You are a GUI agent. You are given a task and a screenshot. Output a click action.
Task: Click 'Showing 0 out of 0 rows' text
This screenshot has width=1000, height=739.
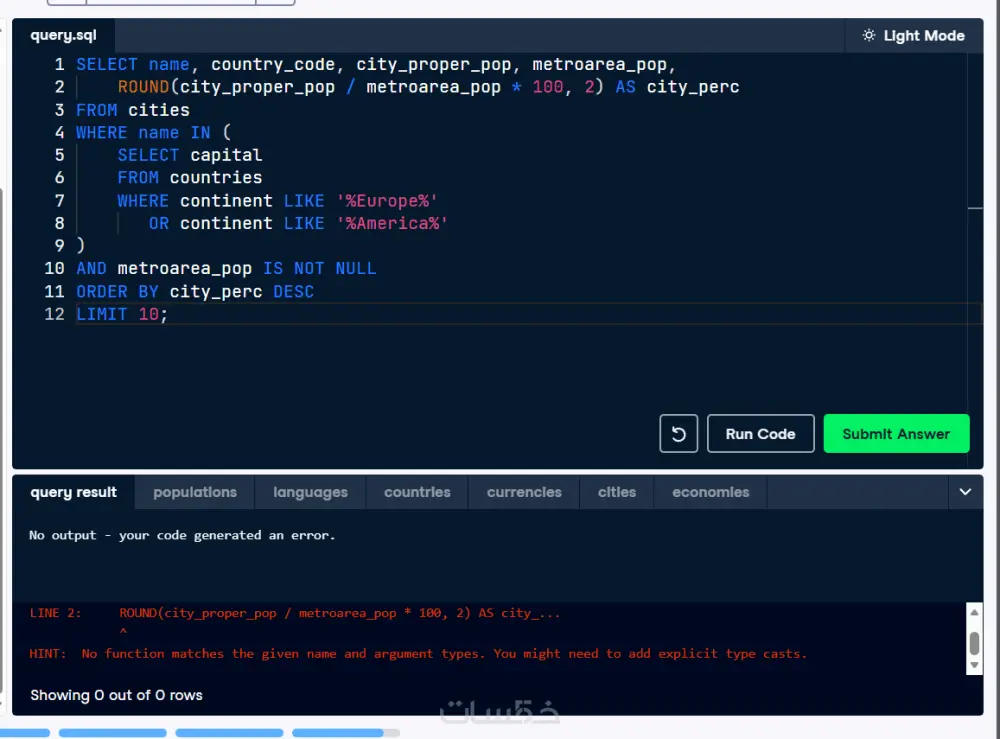116,695
